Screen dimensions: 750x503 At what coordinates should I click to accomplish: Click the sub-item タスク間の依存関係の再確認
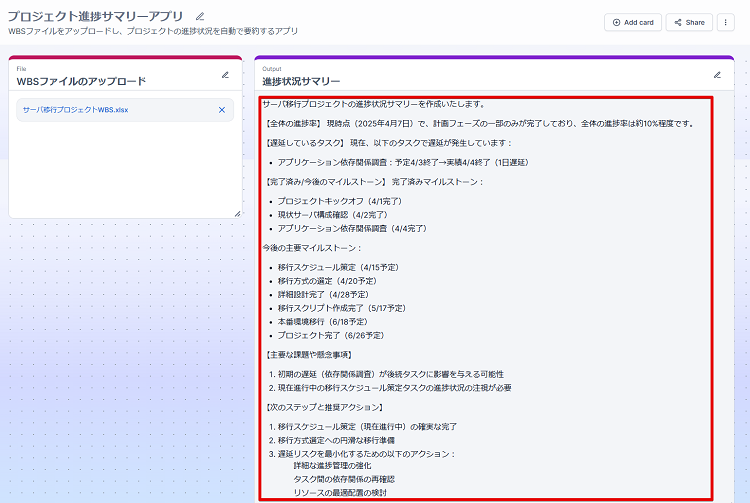[344, 479]
